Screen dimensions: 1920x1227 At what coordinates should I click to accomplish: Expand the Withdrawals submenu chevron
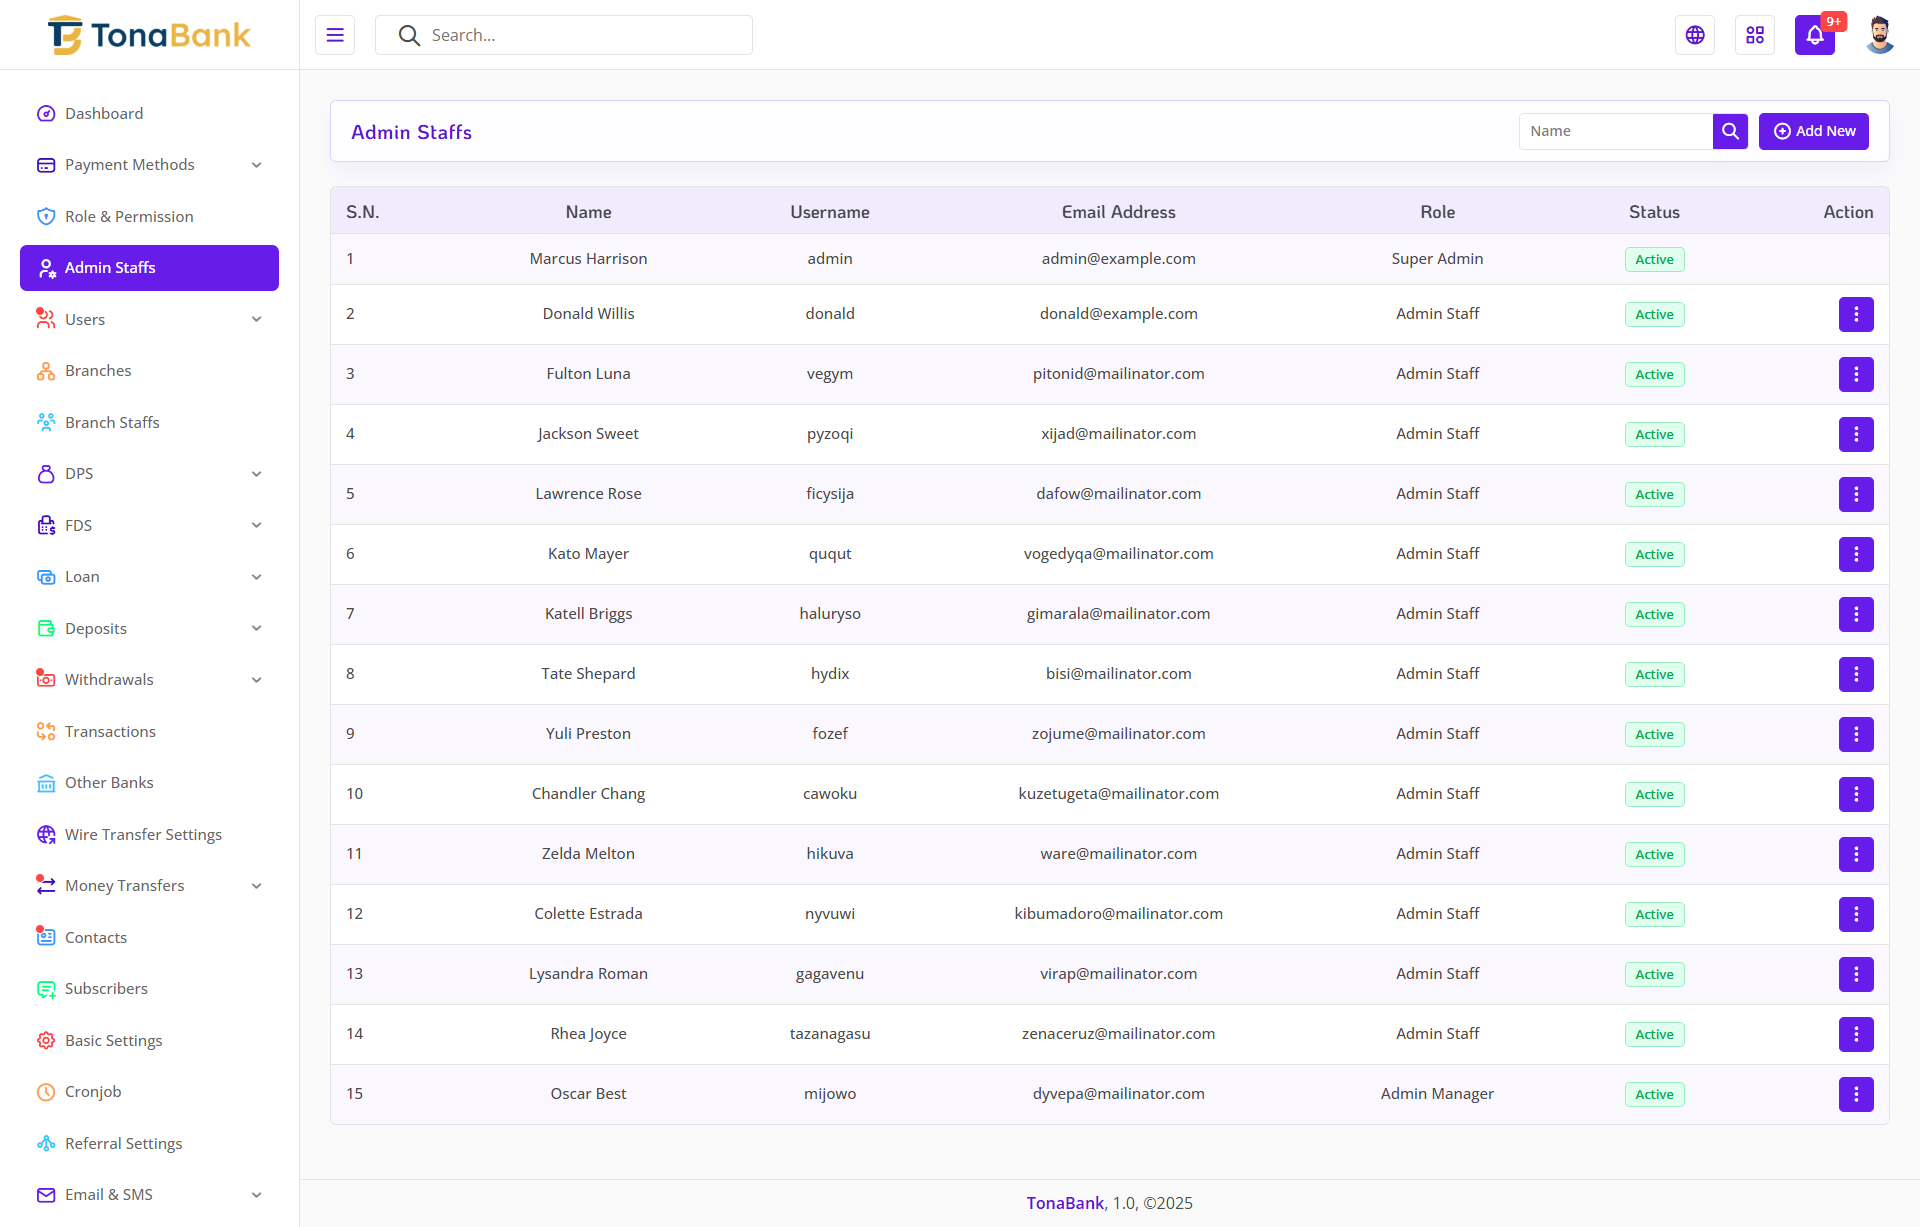pyautogui.click(x=256, y=680)
